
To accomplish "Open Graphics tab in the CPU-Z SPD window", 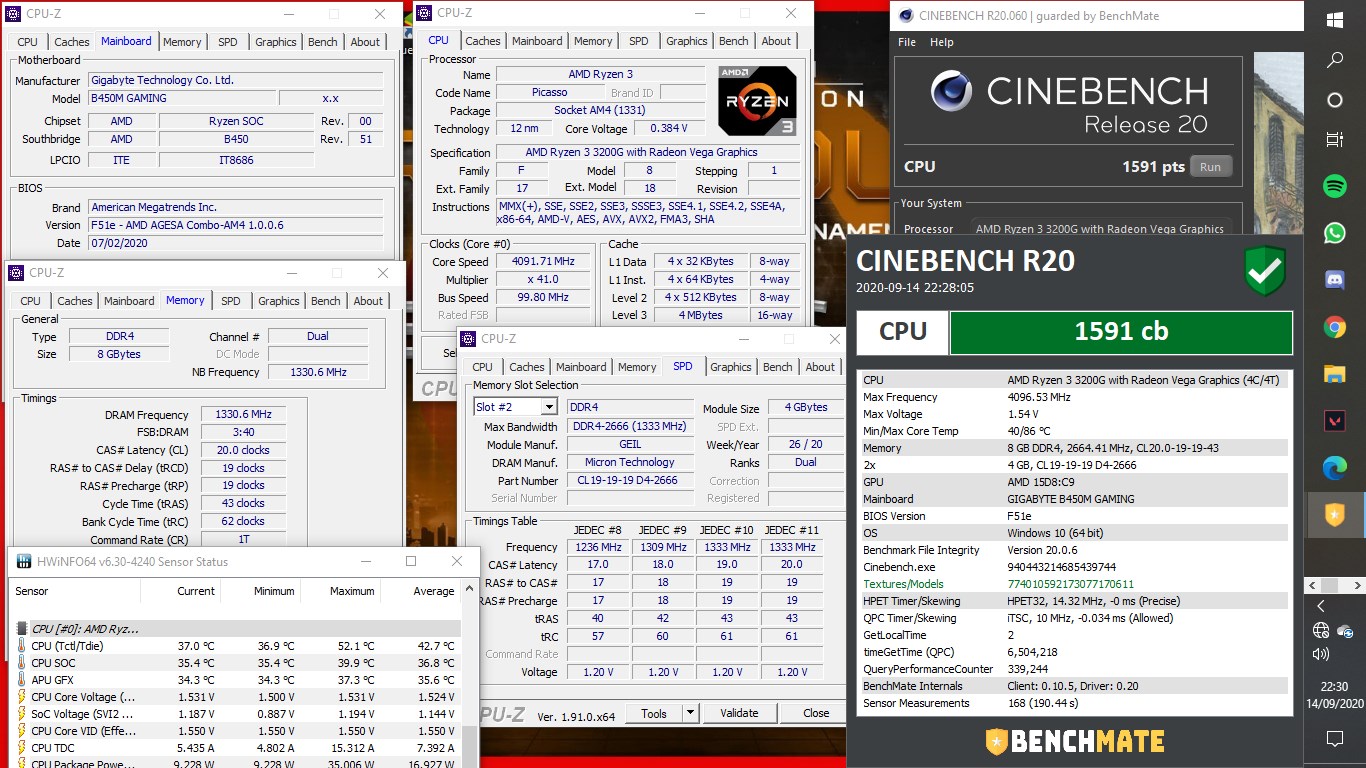I will pyautogui.click(x=731, y=367).
